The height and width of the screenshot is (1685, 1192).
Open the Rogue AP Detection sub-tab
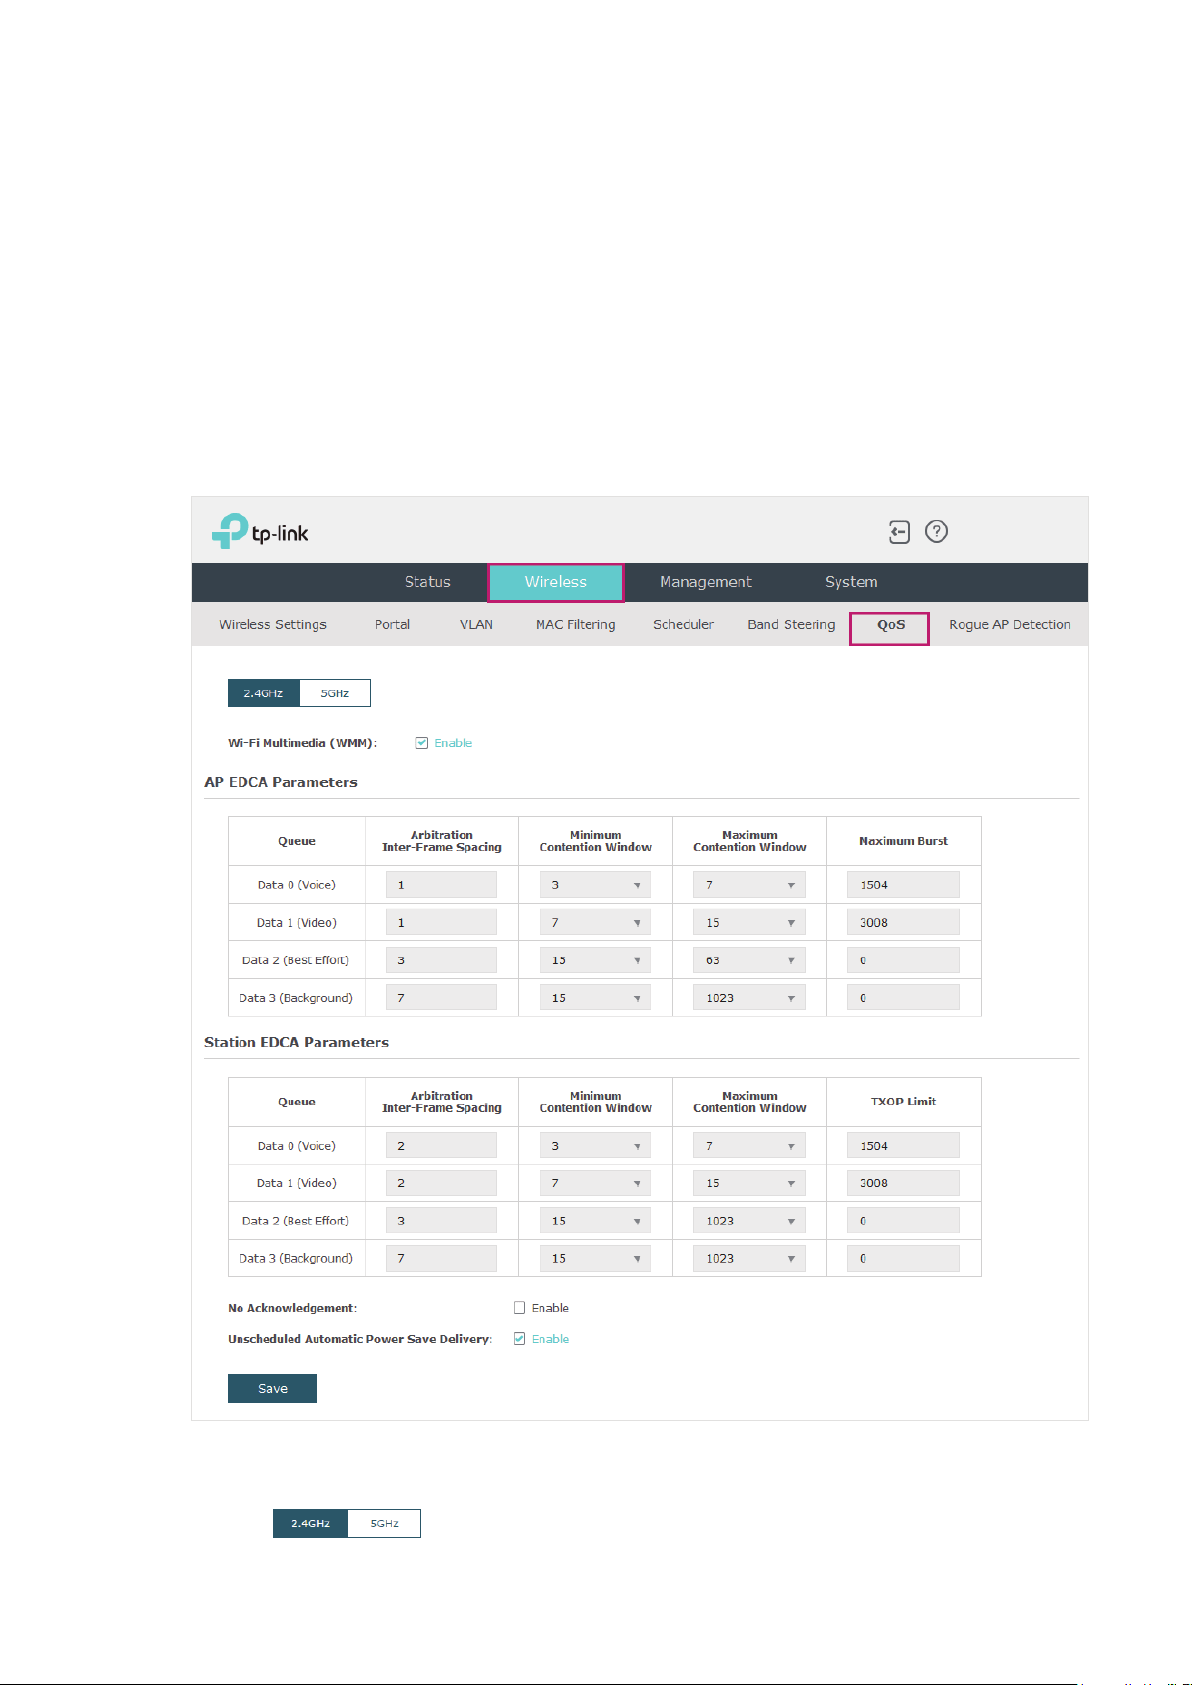tap(1010, 625)
